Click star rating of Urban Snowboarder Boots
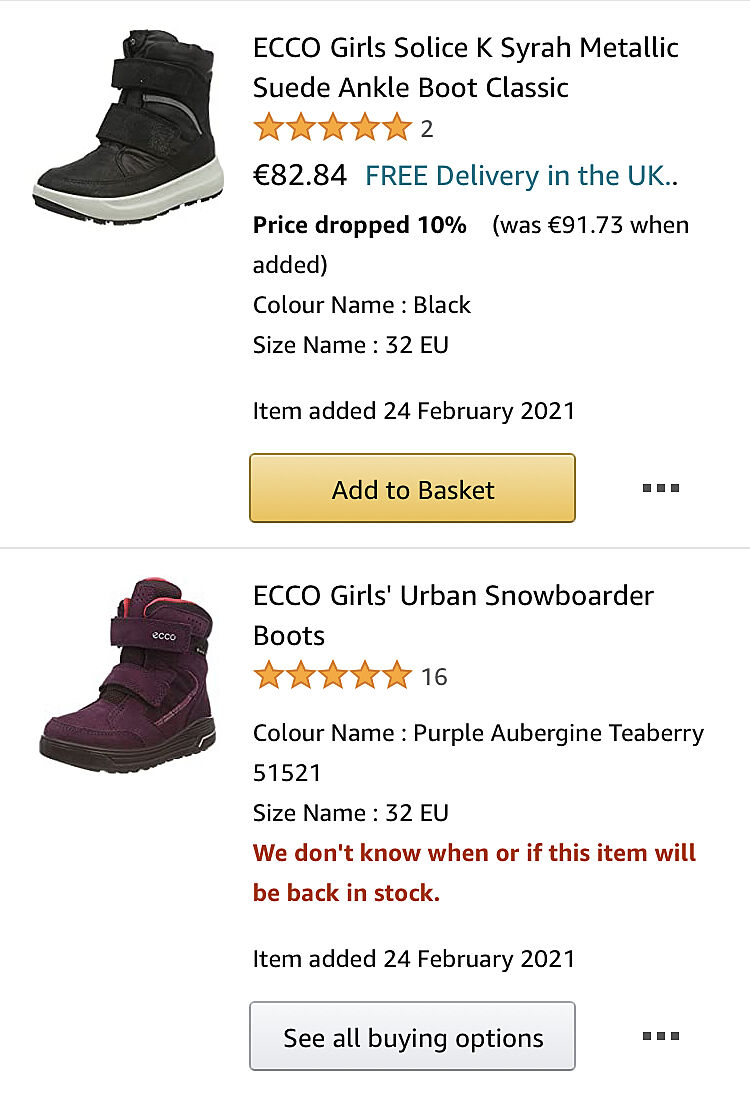This screenshot has height=1095, width=750. tap(332, 677)
